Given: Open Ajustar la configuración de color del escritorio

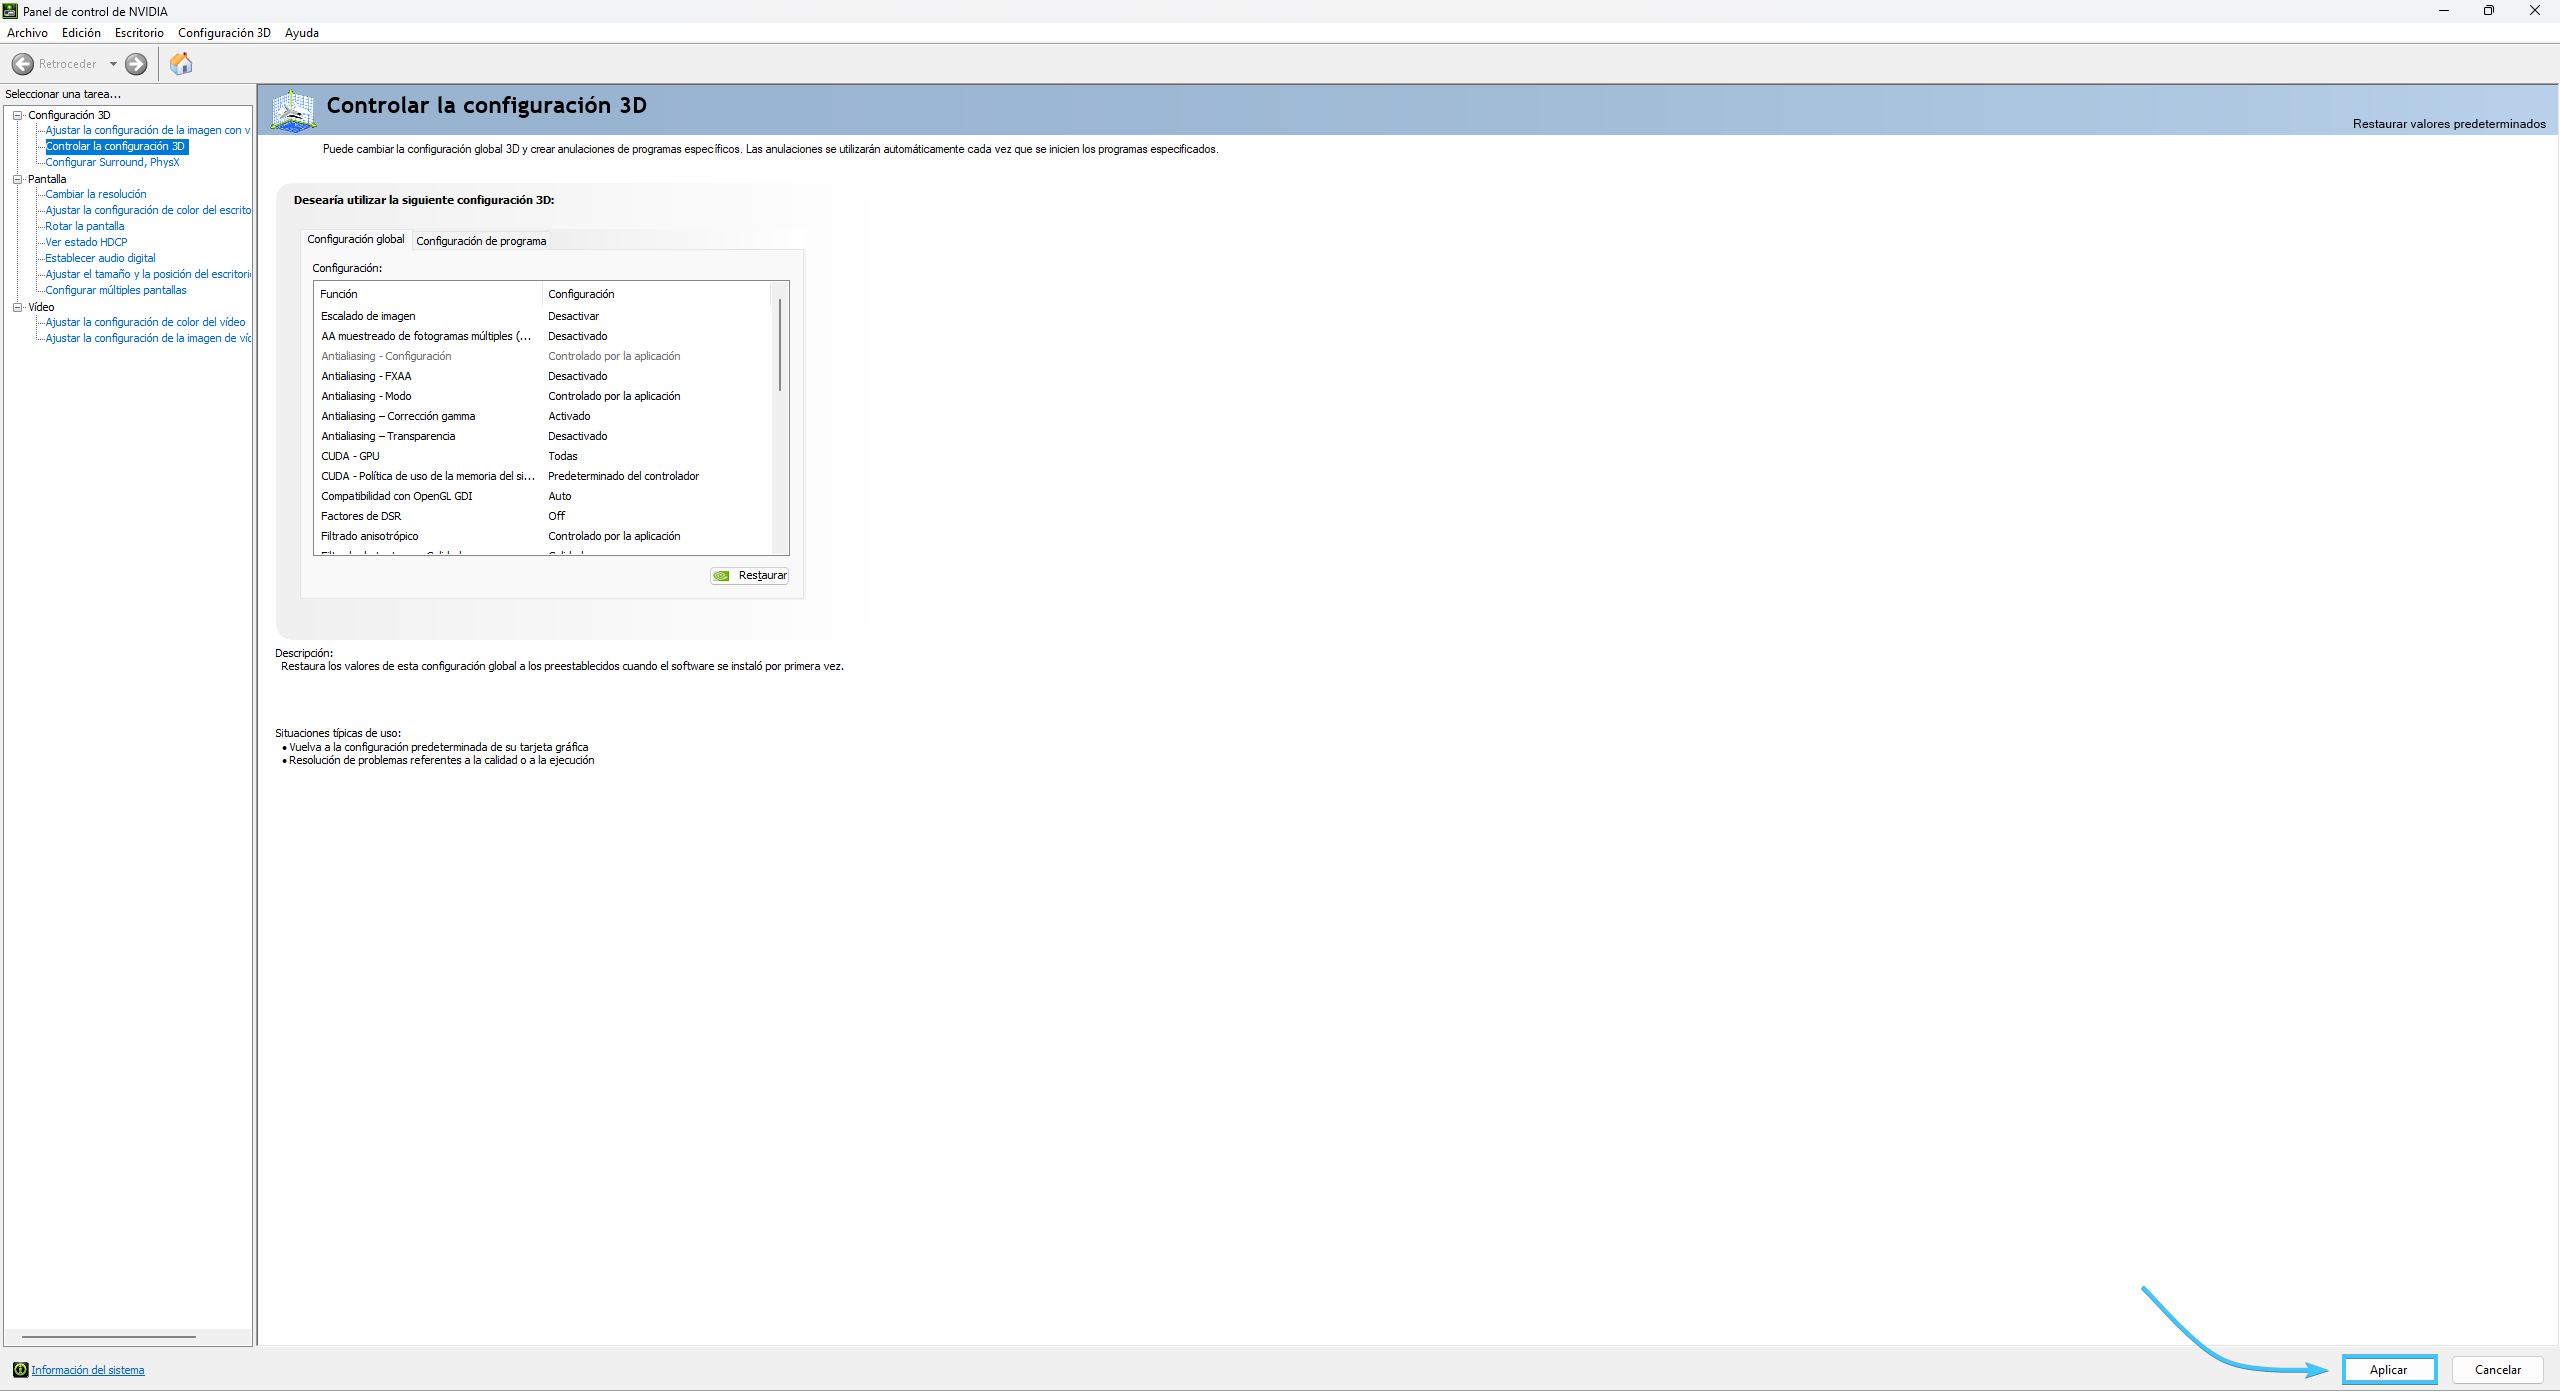Looking at the screenshot, I should [148, 210].
